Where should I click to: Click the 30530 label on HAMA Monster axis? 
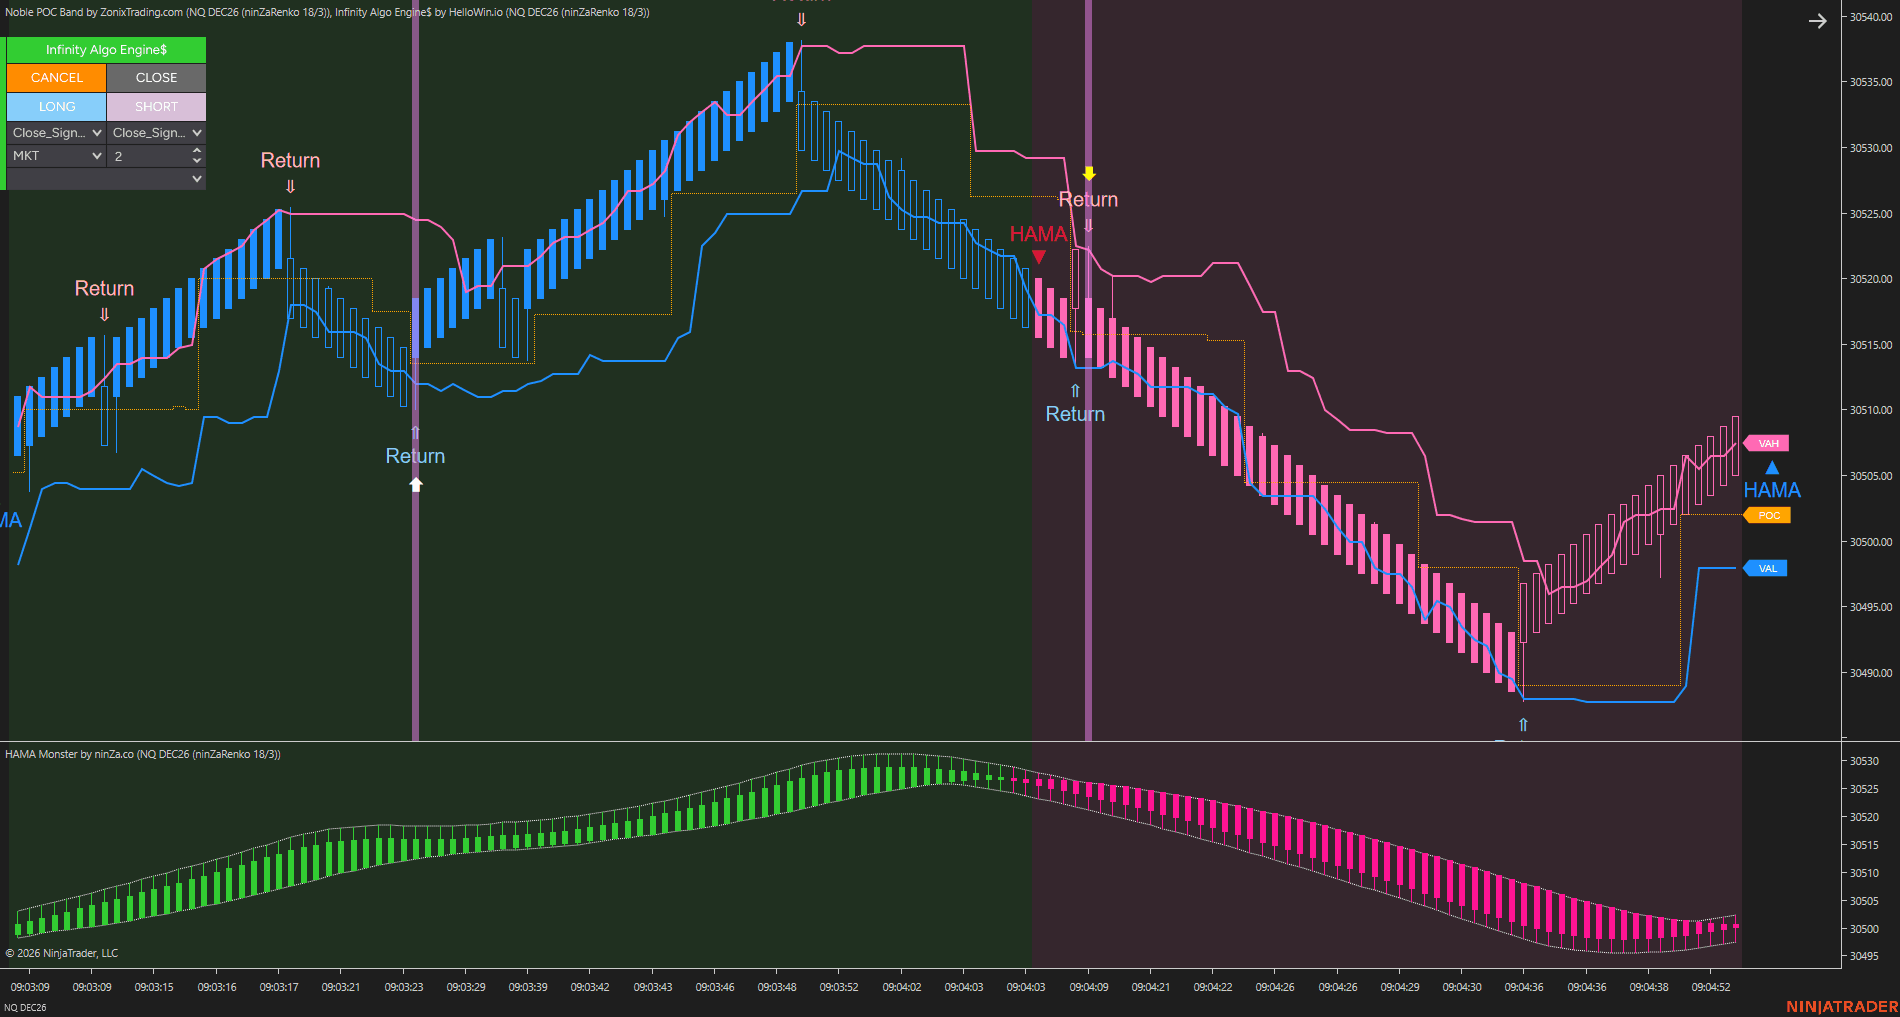coord(1864,761)
